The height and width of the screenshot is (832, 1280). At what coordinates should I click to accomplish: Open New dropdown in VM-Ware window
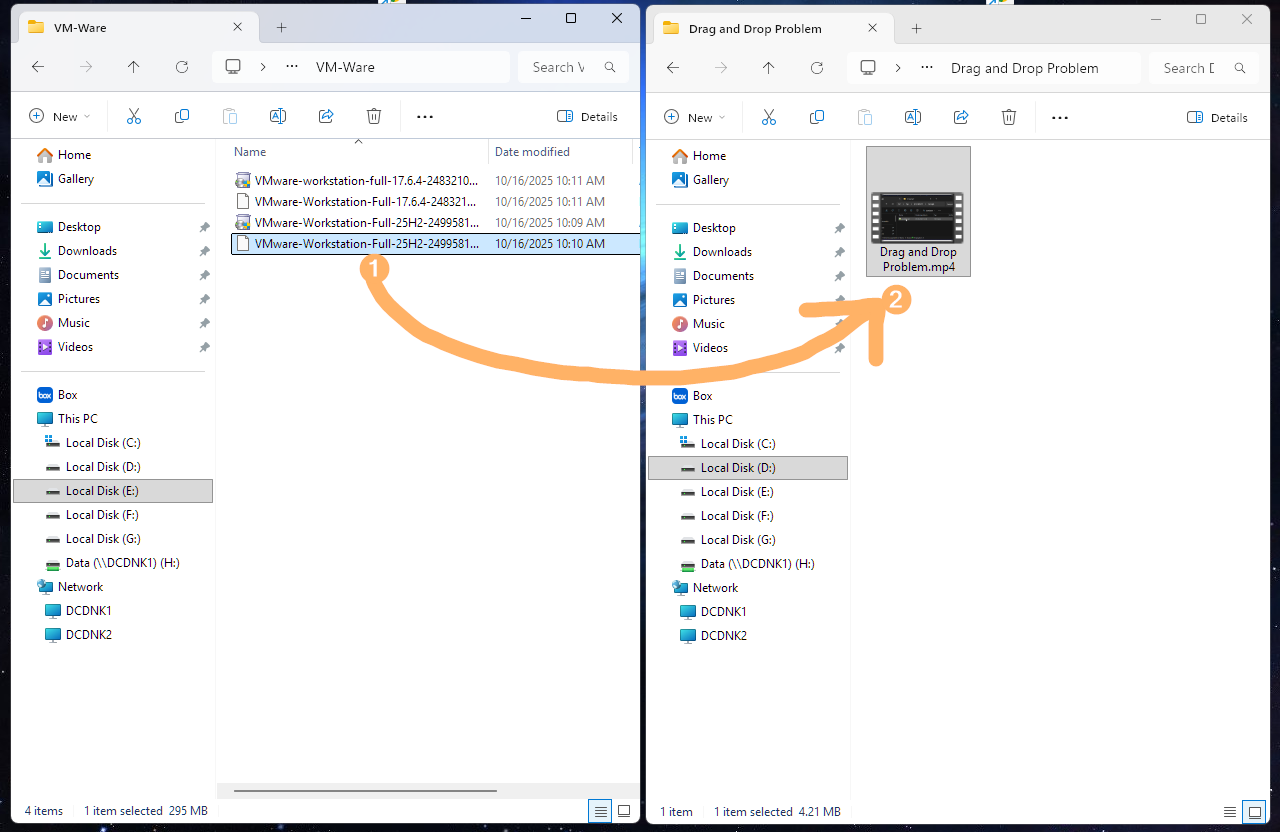click(60, 116)
